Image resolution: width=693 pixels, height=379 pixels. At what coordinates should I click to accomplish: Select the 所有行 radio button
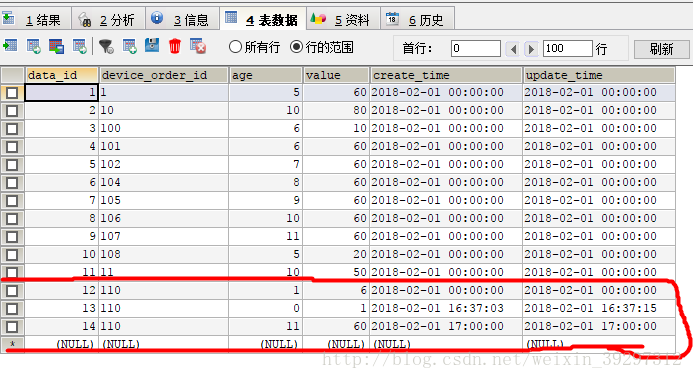pos(235,47)
